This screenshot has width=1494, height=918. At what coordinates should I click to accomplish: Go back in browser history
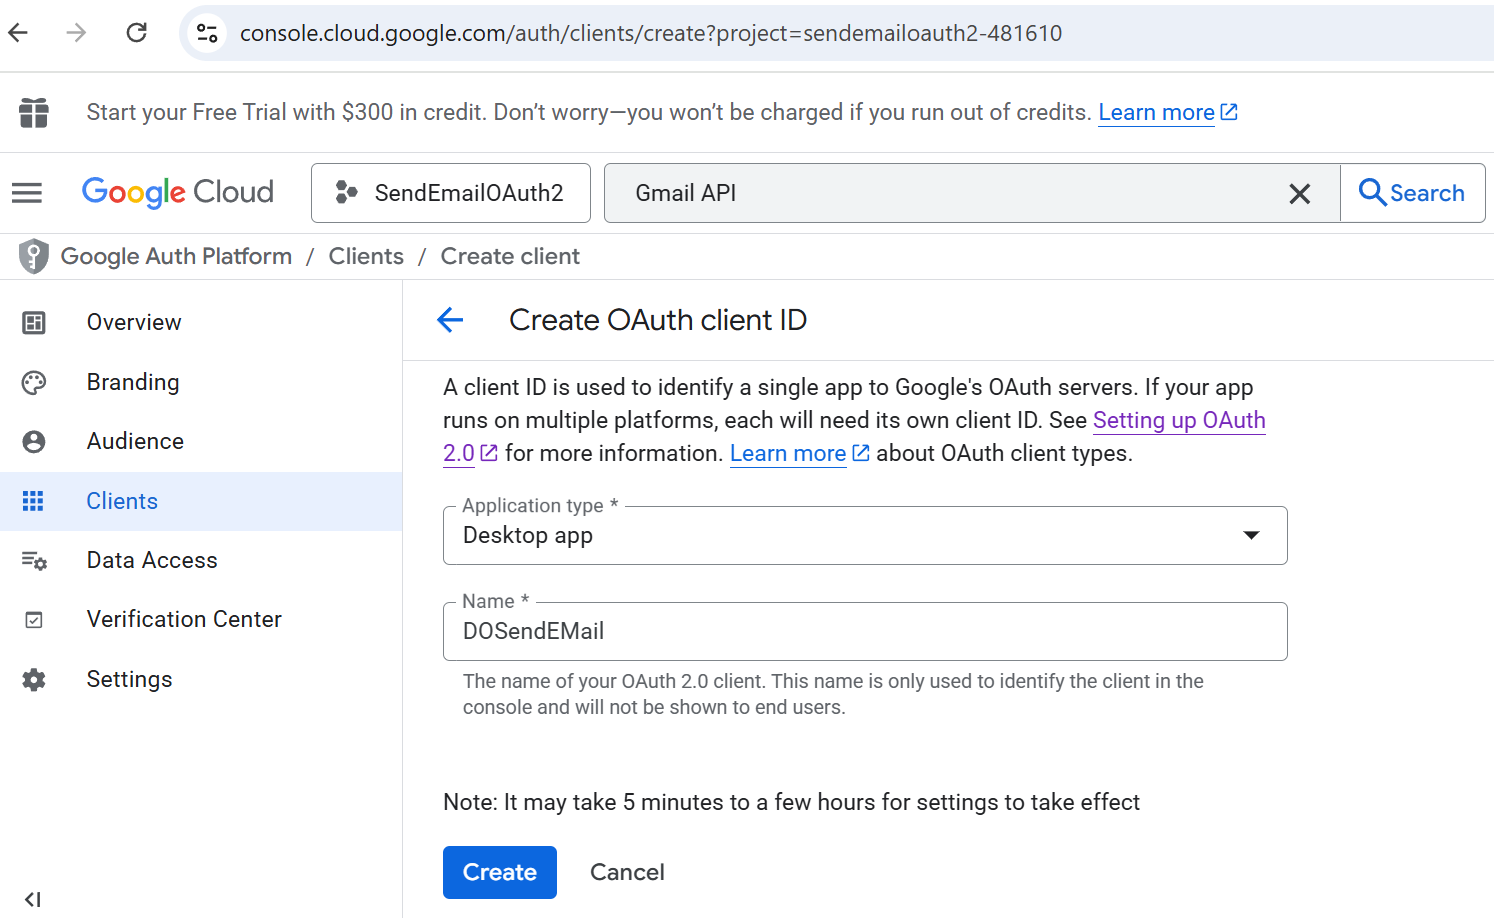(x=18, y=33)
